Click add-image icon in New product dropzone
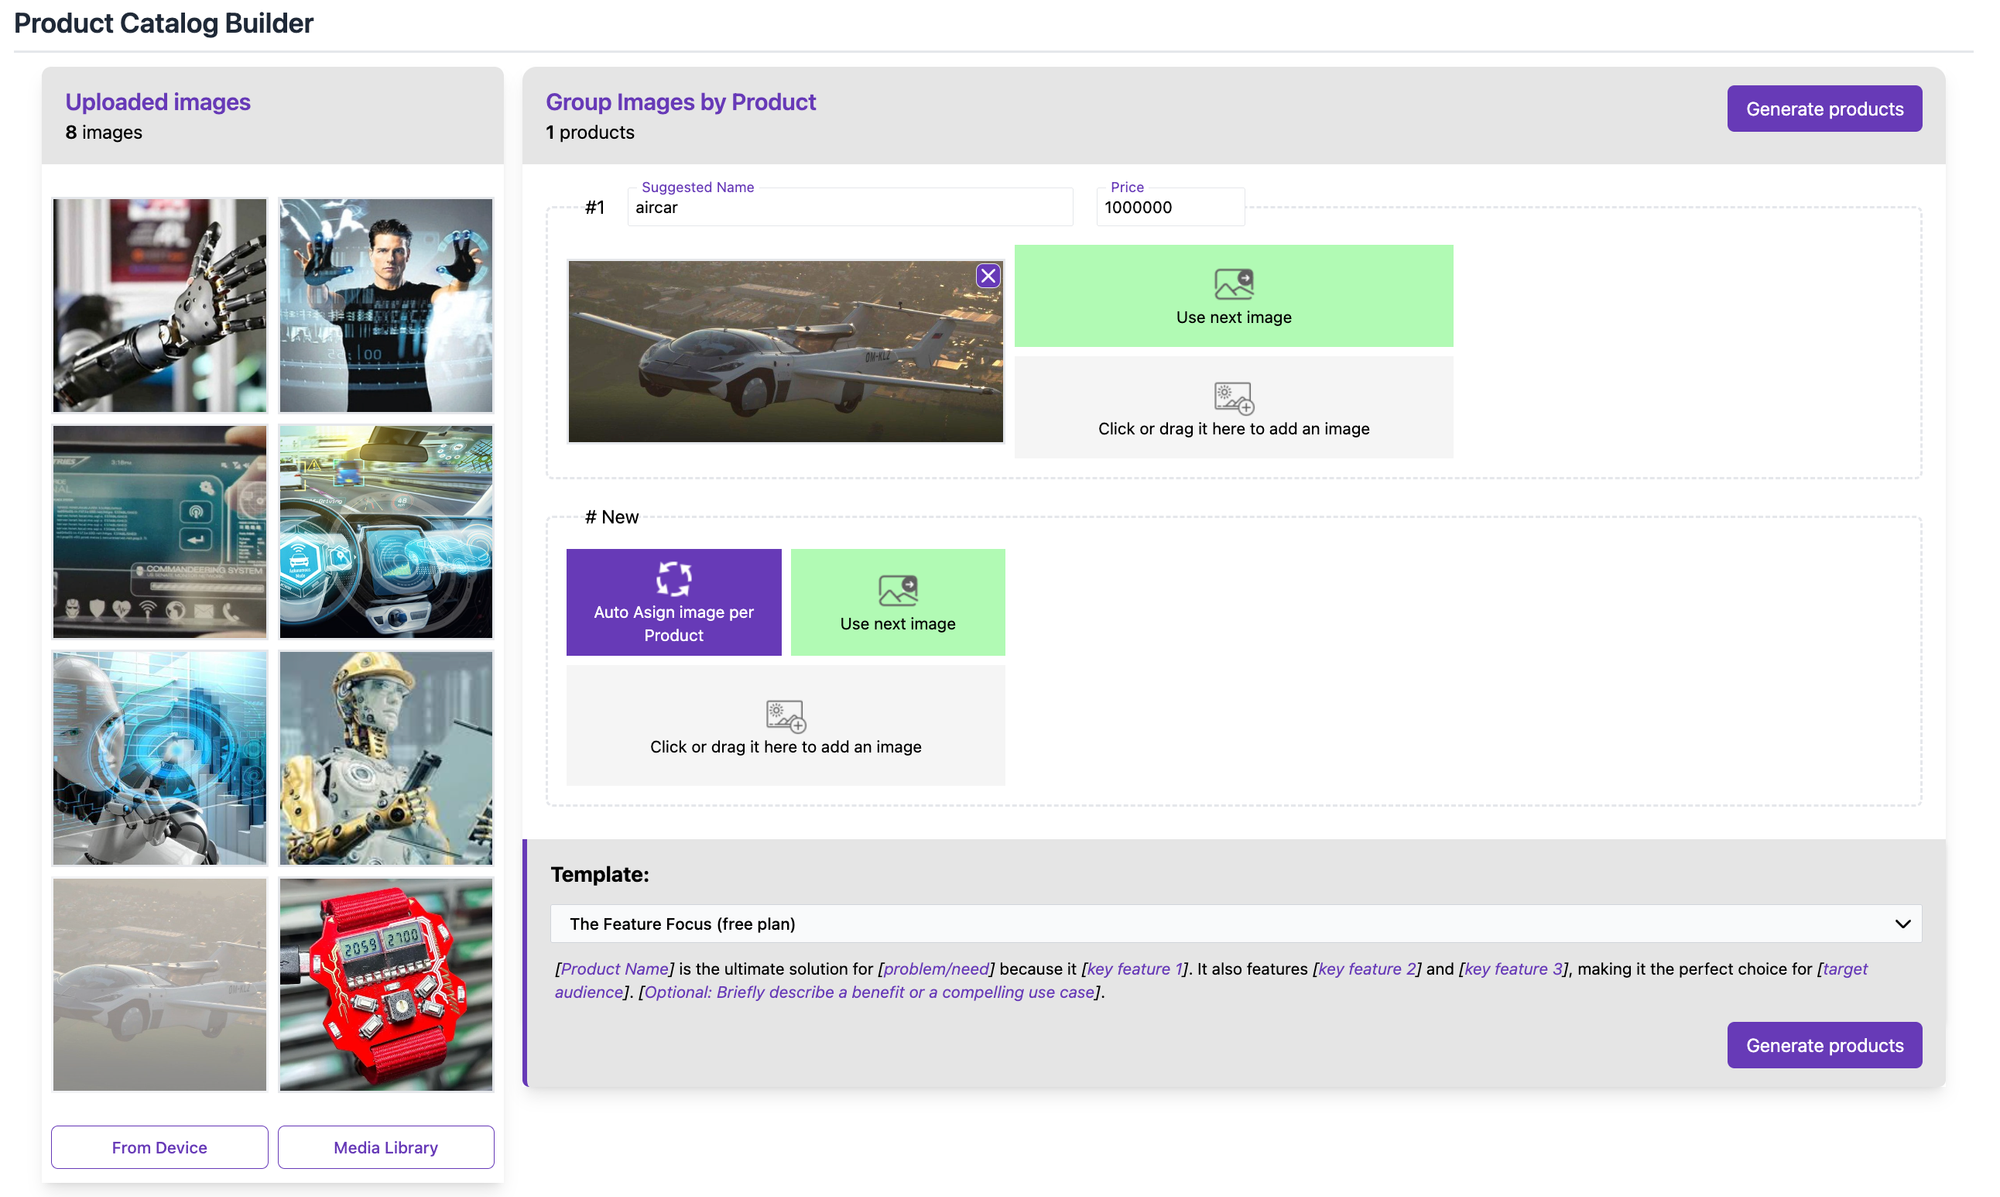 (785, 716)
